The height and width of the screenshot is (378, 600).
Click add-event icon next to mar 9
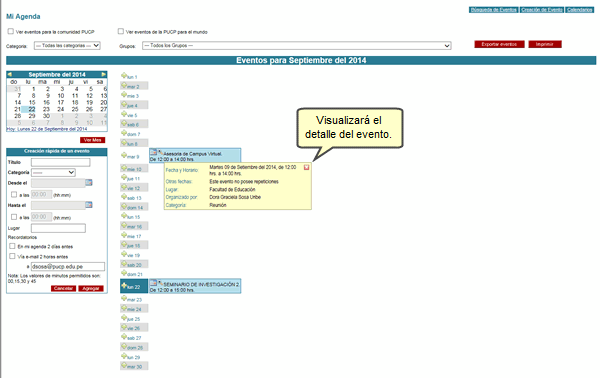coord(124,155)
